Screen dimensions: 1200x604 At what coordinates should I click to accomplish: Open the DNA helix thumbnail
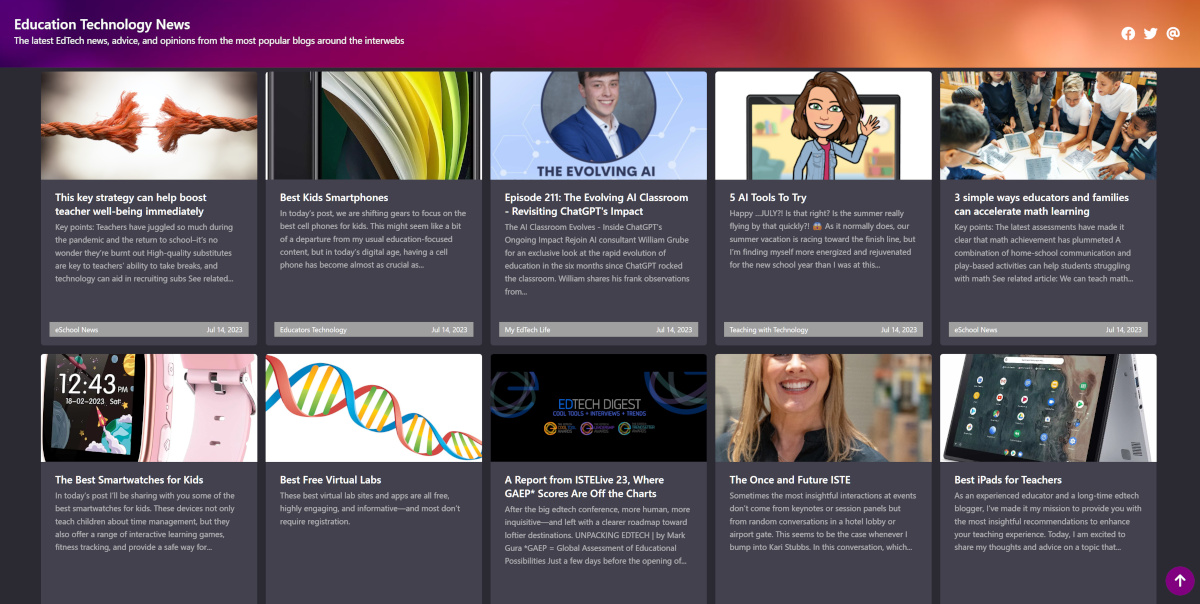(x=374, y=408)
